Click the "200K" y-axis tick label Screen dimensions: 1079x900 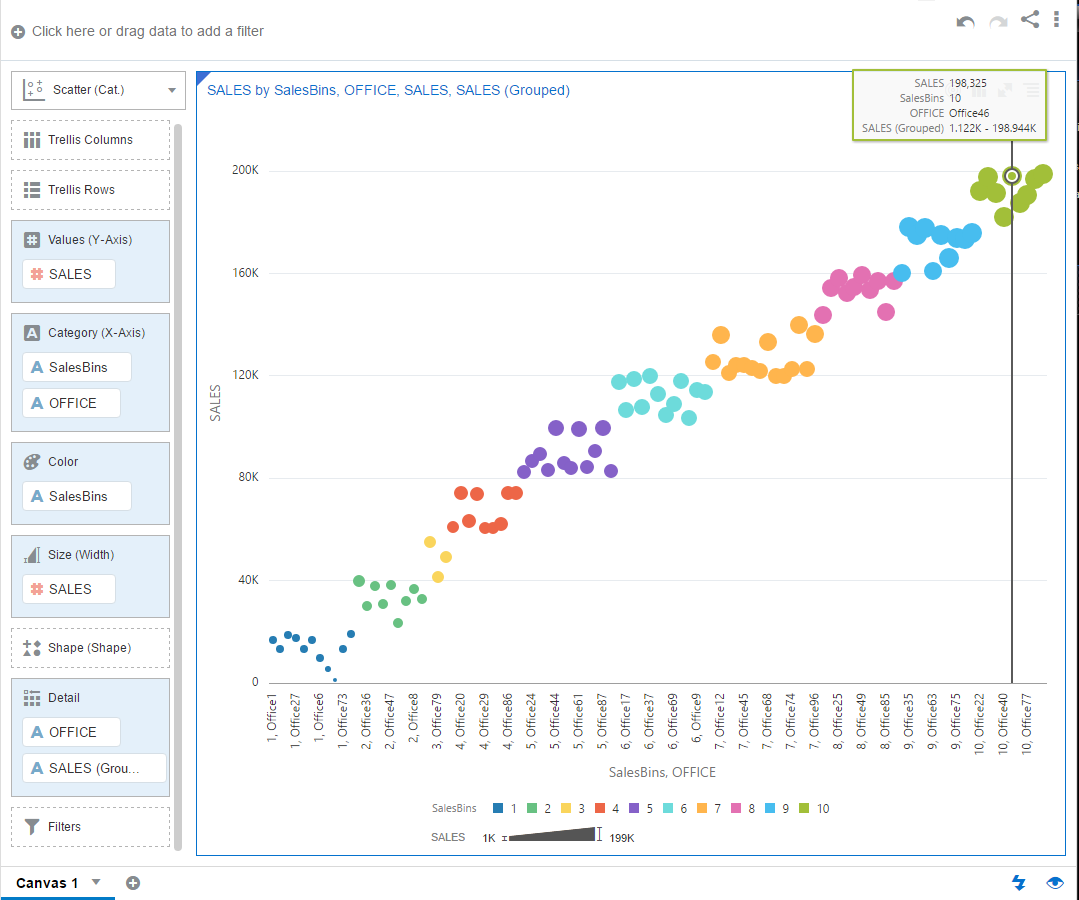pos(246,170)
